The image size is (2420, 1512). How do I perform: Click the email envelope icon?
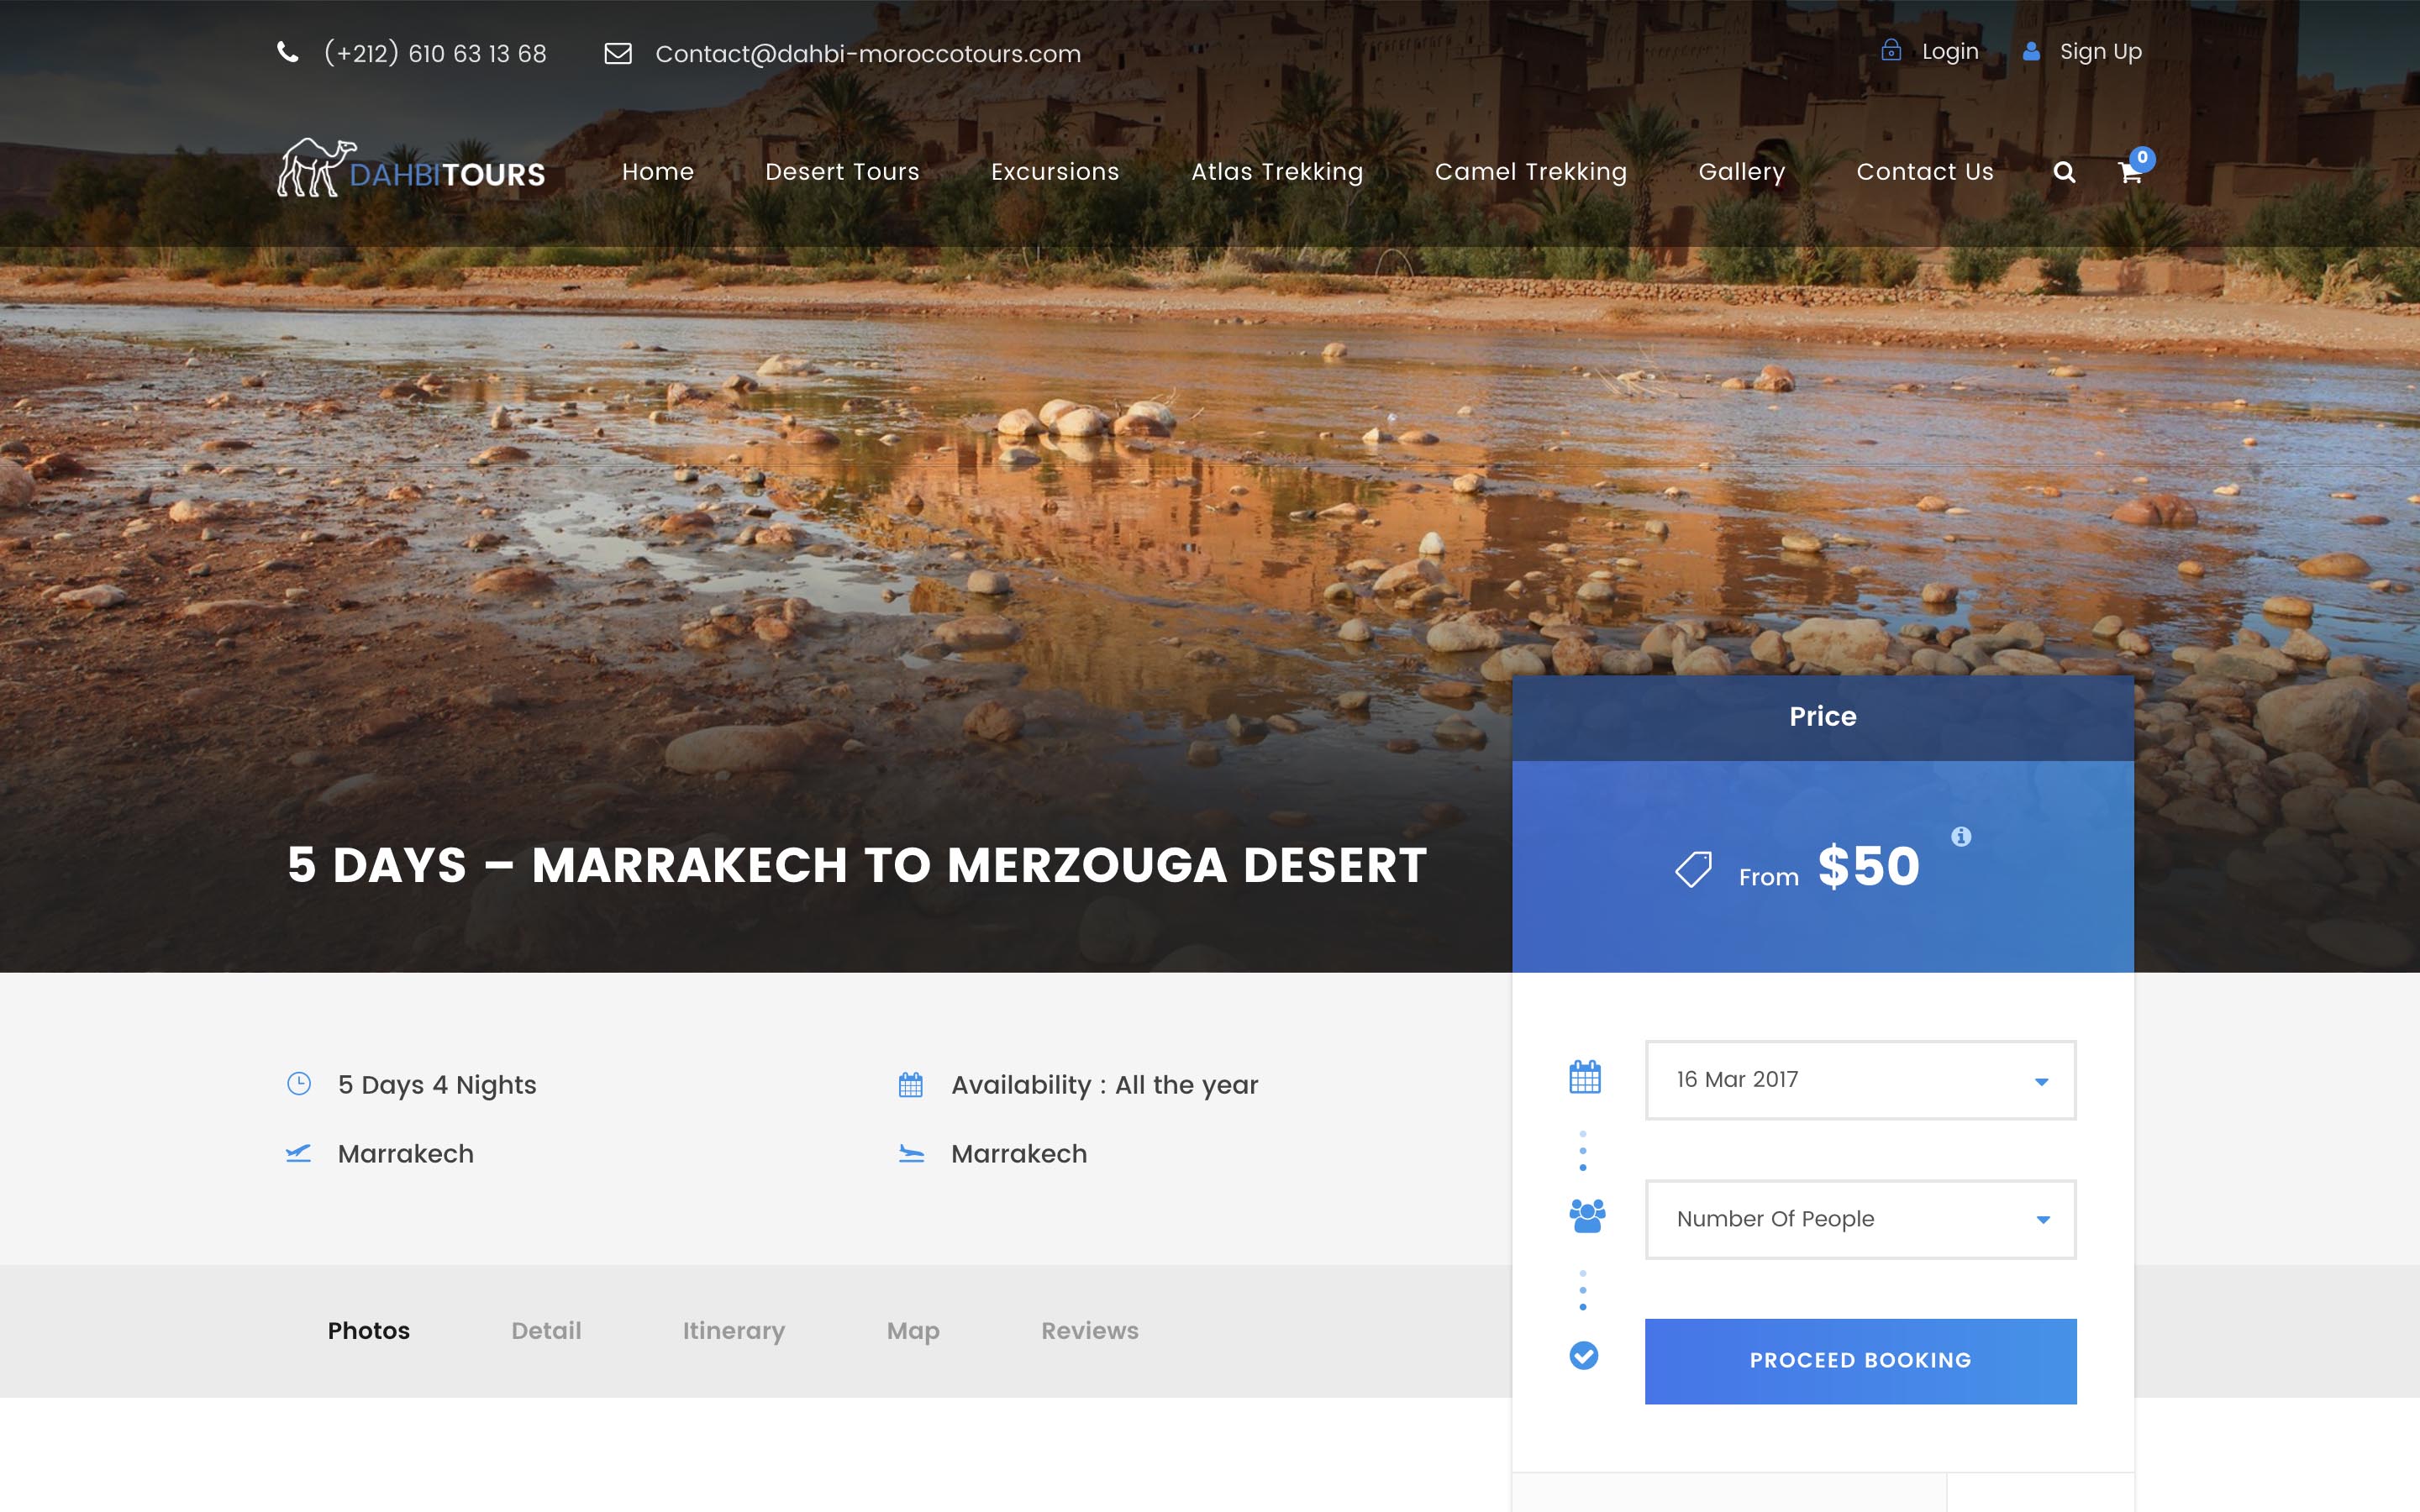[618, 53]
